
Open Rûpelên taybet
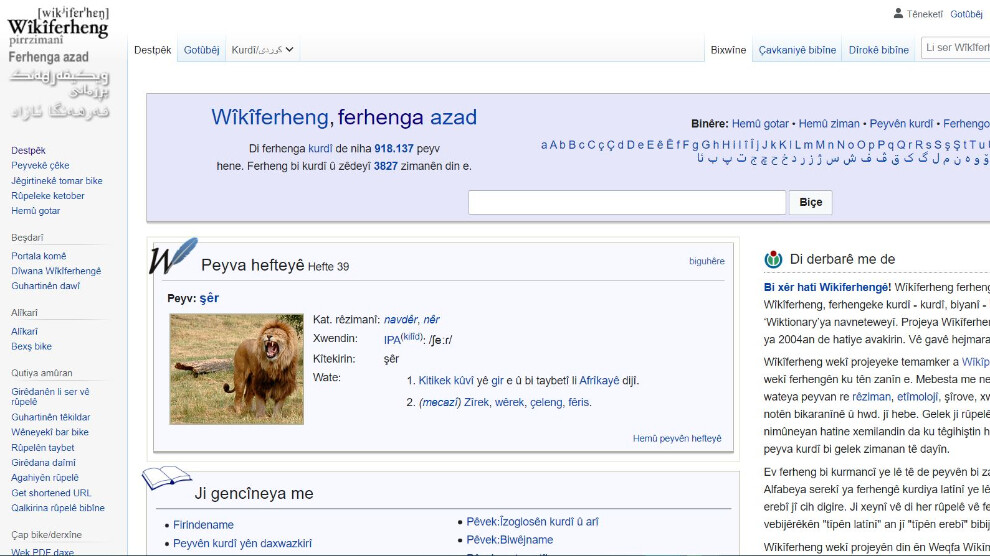coord(43,447)
